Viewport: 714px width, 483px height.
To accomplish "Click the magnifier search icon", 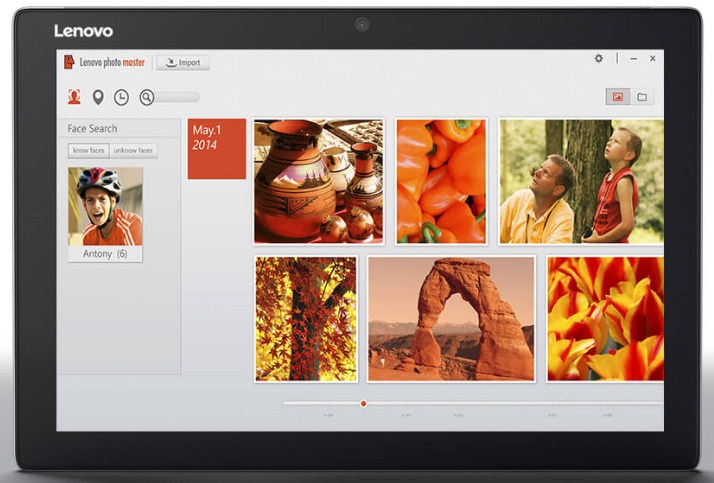I will click(x=147, y=97).
